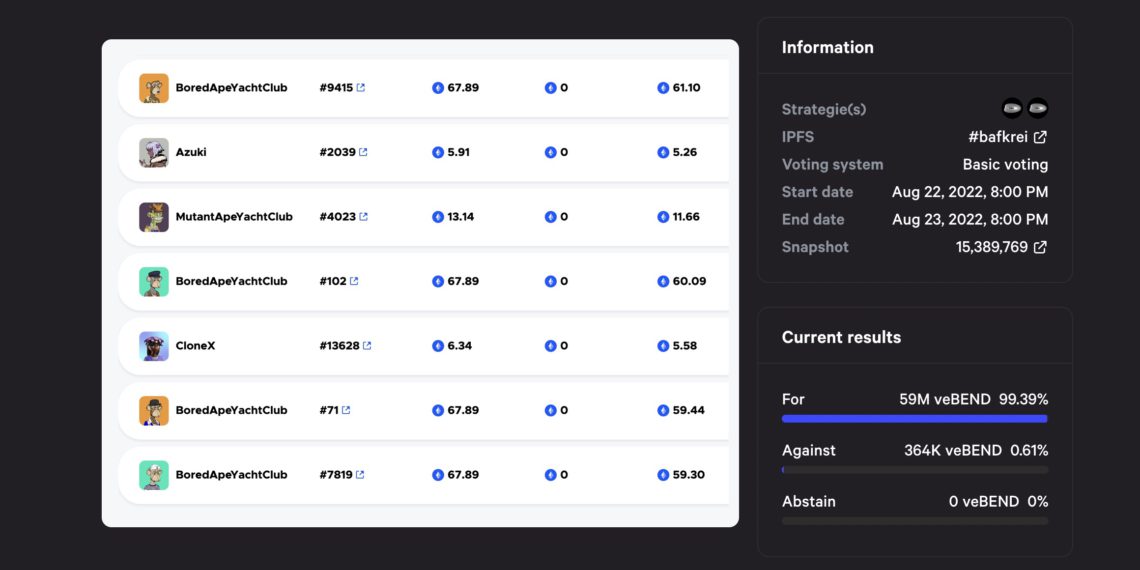Image resolution: width=1140 pixels, height=570 pixels.
Task: Click the MutantApeYachtClub avatar thumbnail
Action: click(154, 217)
